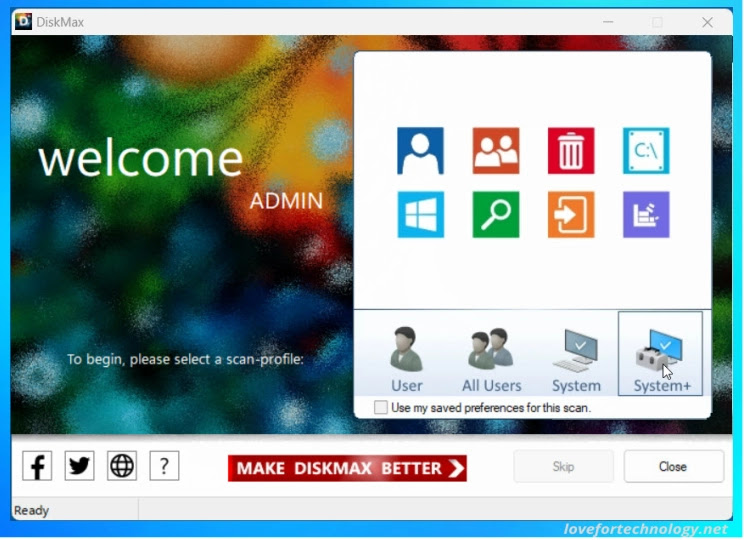Open the DiskMax Twitter icon
This screenshot has width=744, height=540.
tap(79, 466)
